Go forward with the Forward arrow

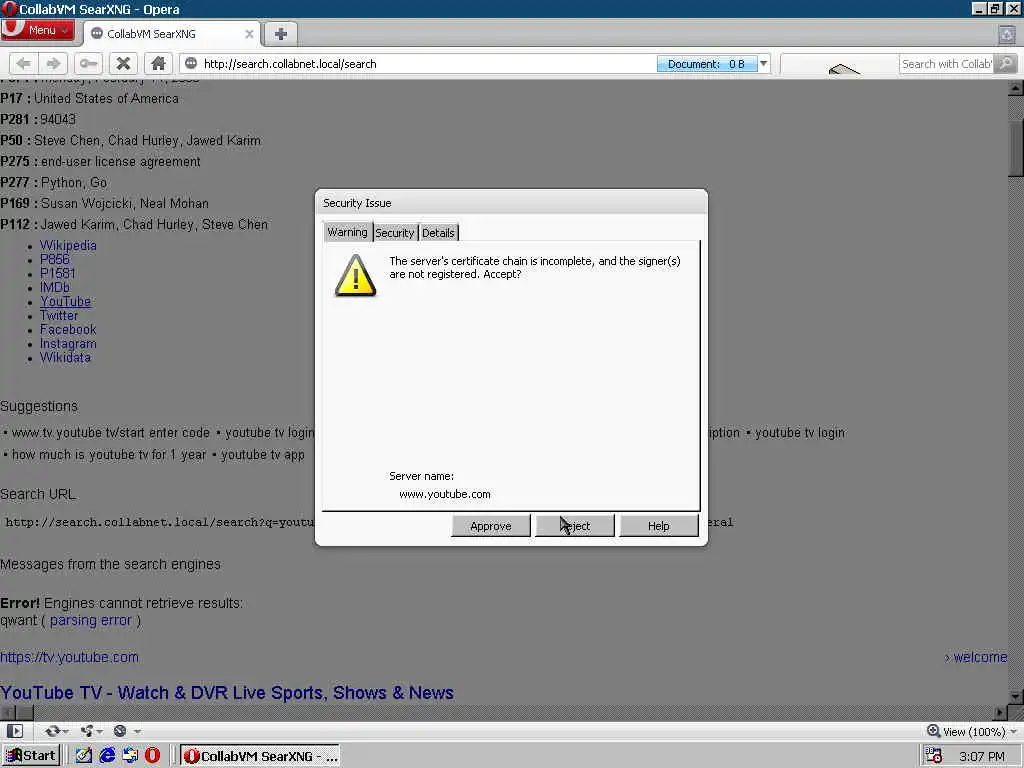pyautogui.click(x=53, y=63)
